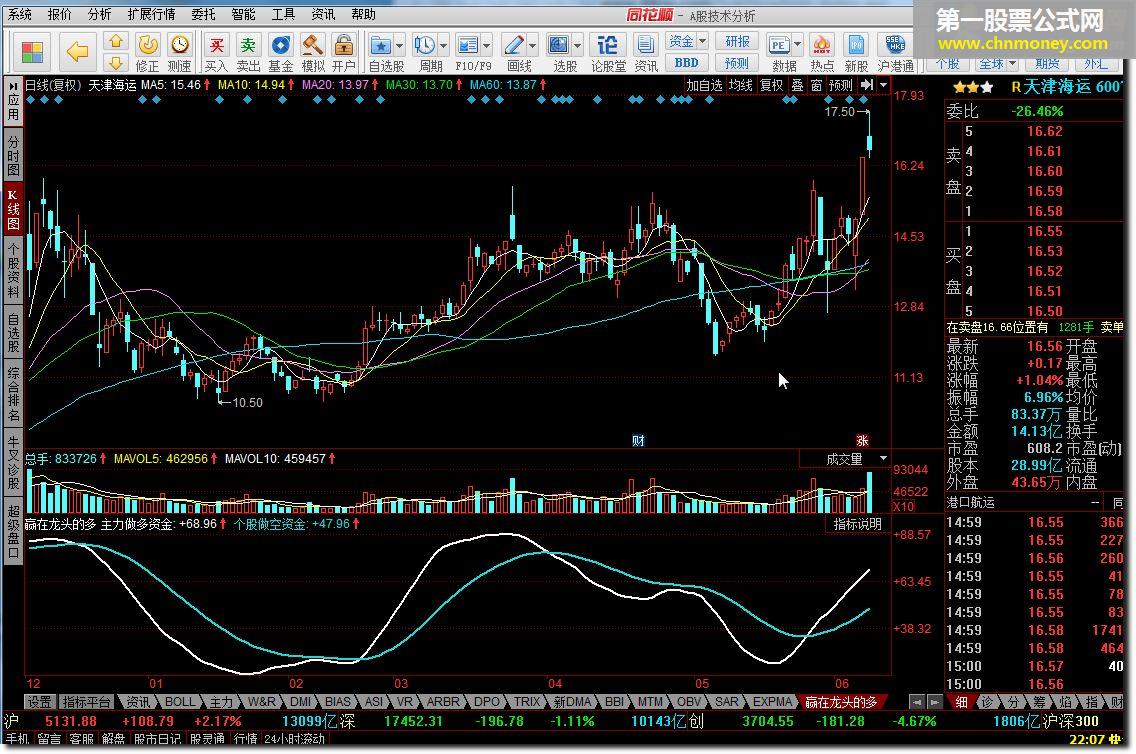
Task: Go back with the yellow left arrow
Action: [77, 52]
